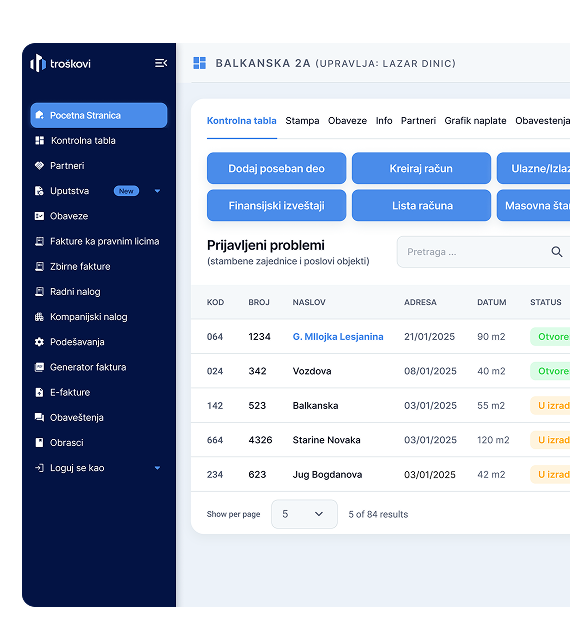Click the search magnifier icon

pyautogui.click(x=557, y=252)
